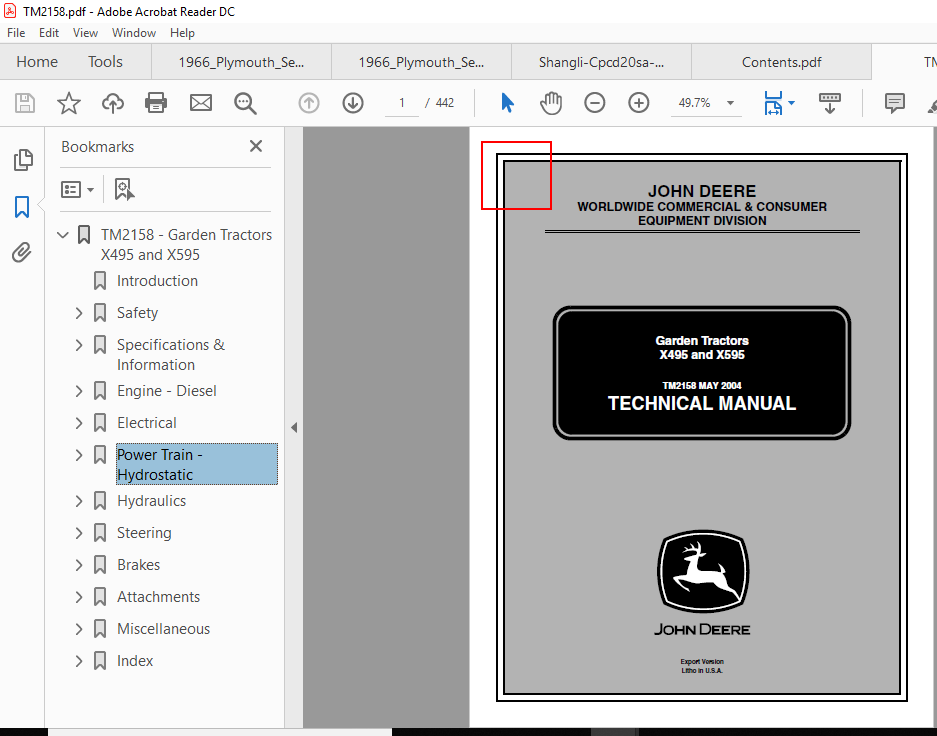Viewport: 937px width, 736px height.
Task: Select the Highlight pen tool
Action: tap(932, 105)
